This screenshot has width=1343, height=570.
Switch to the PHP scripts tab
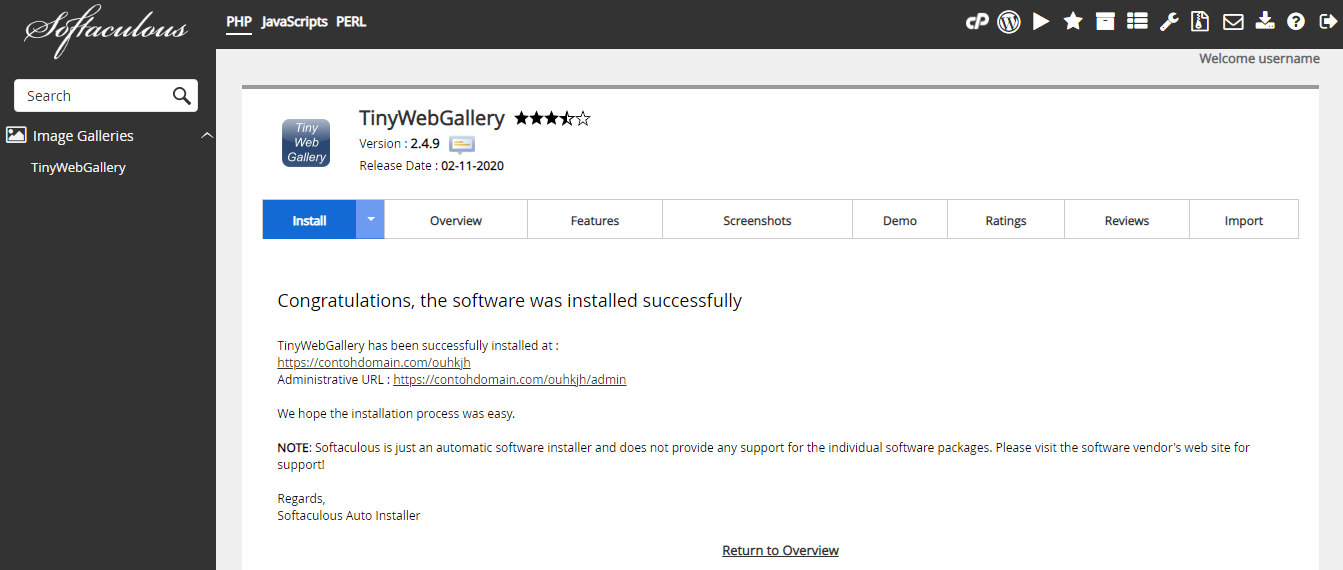(239, 22)
